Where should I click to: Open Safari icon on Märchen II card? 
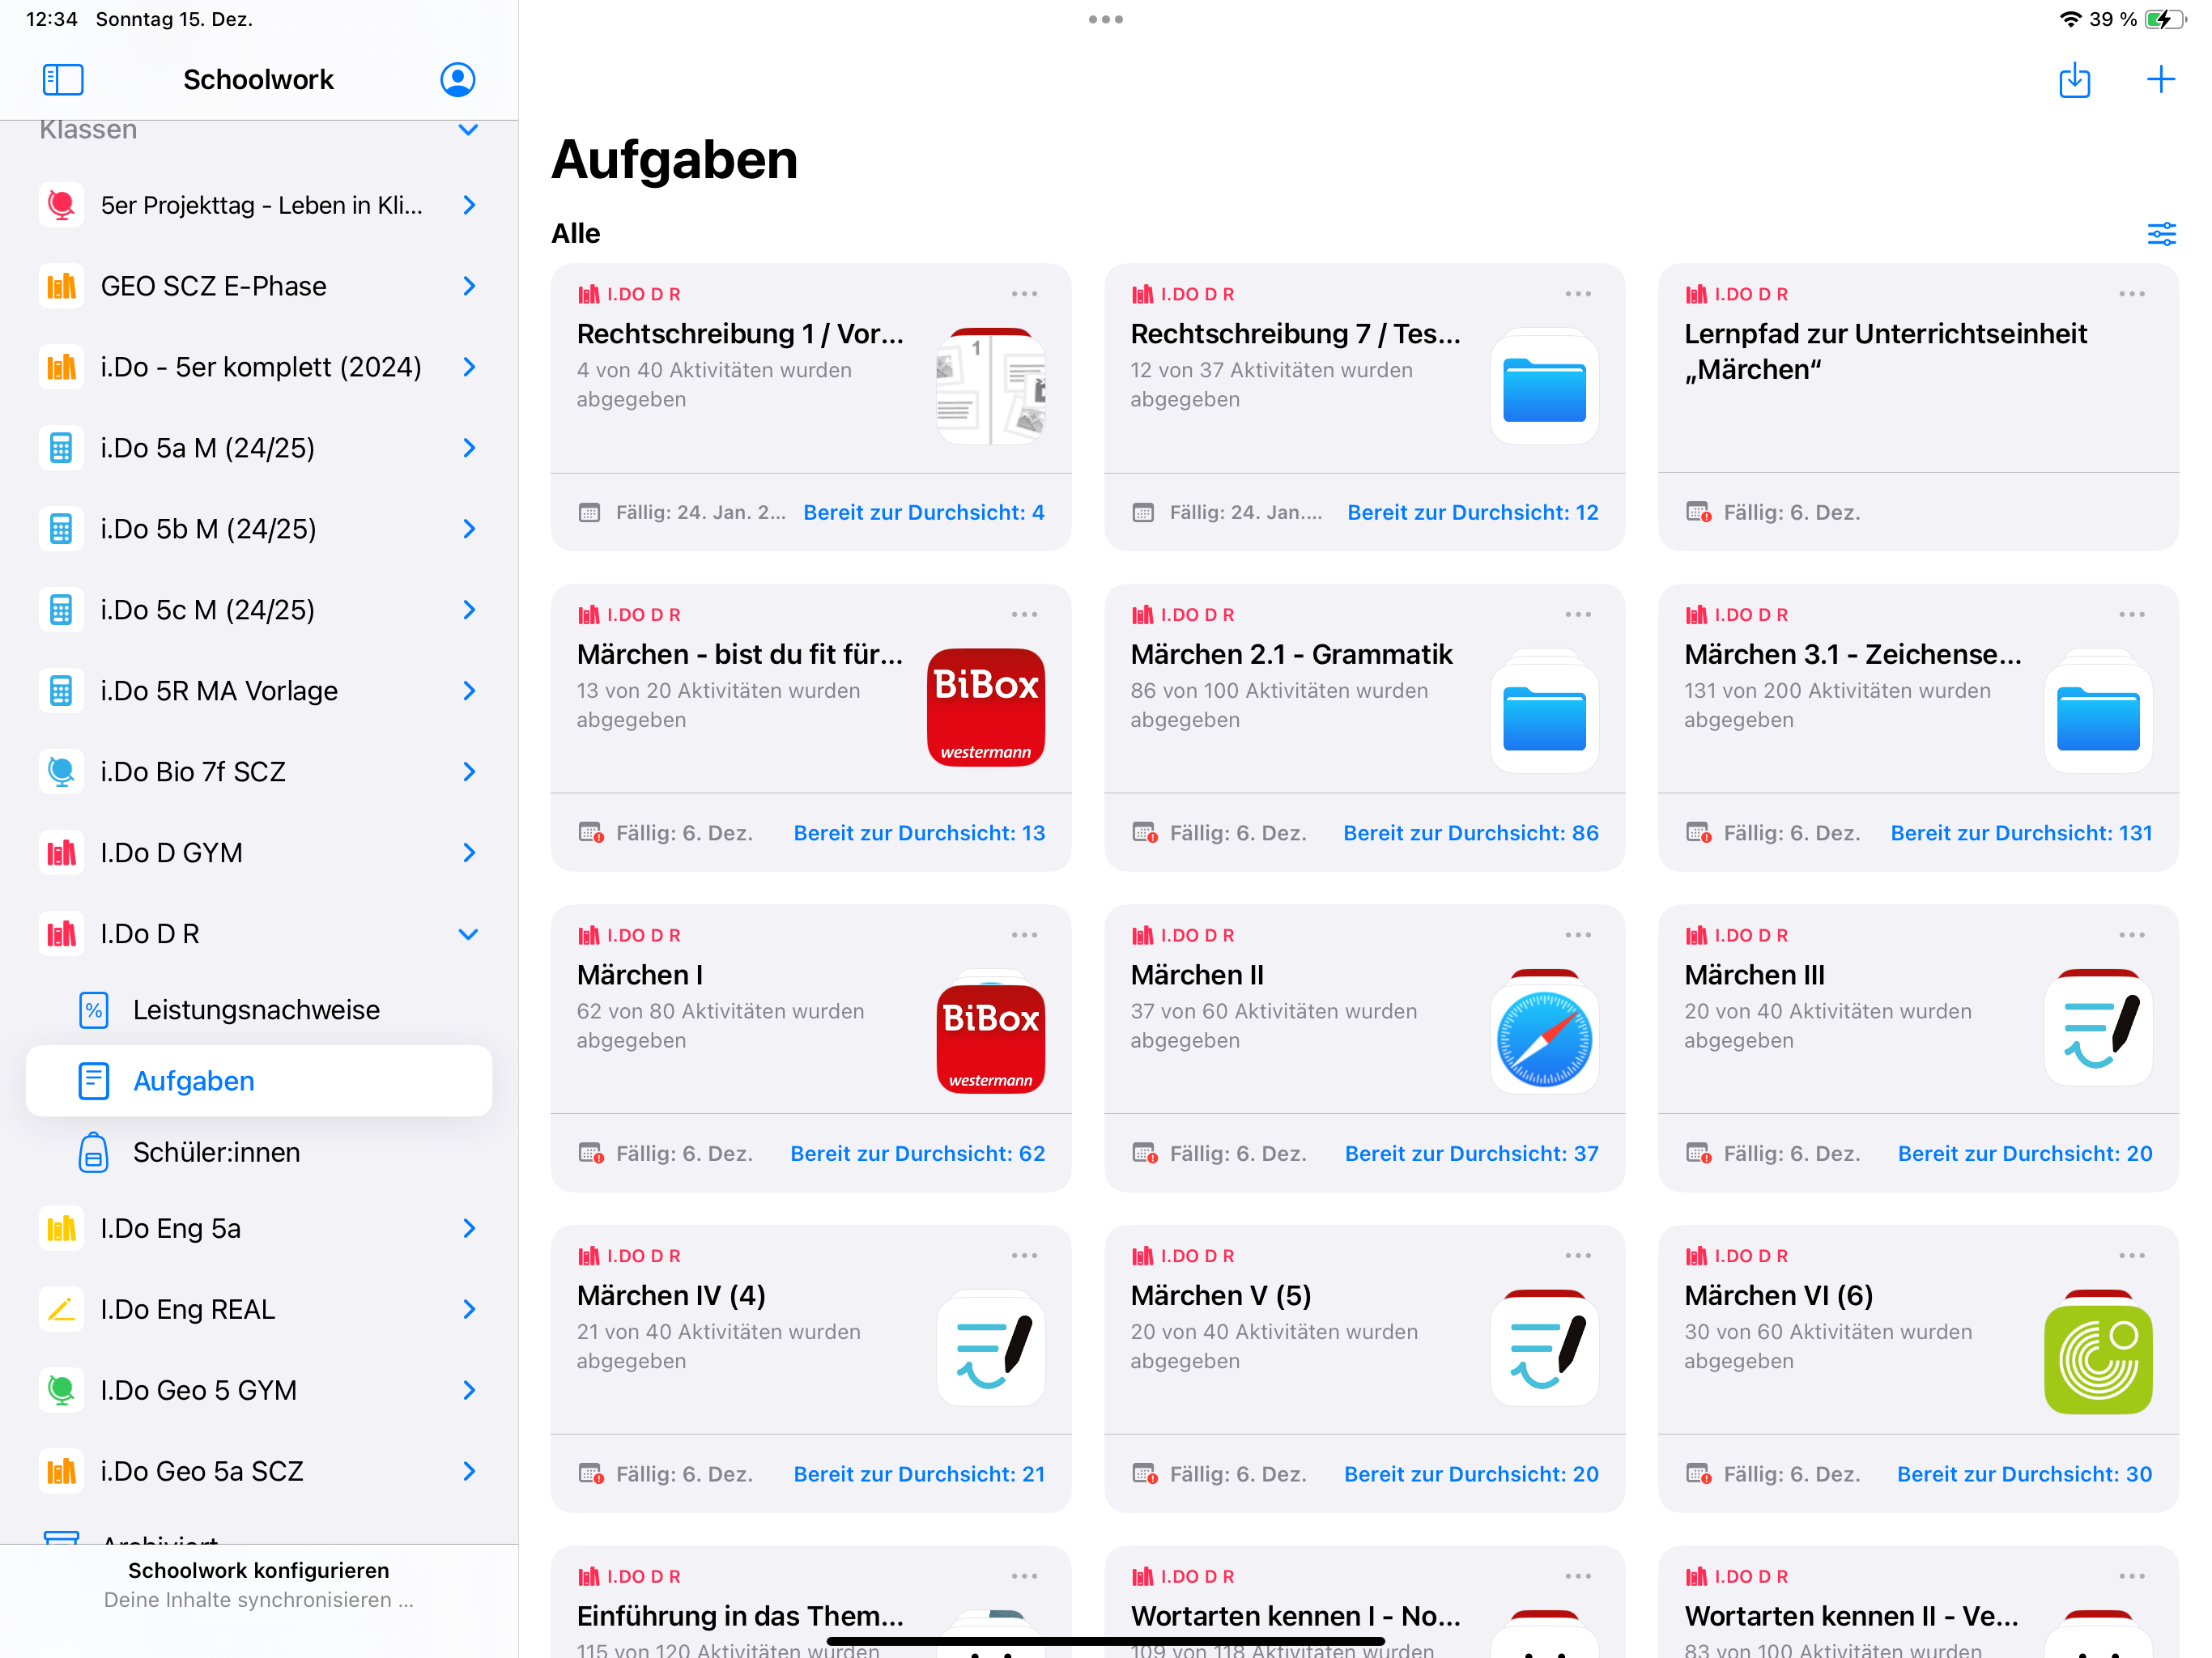click(1543, 1037)
